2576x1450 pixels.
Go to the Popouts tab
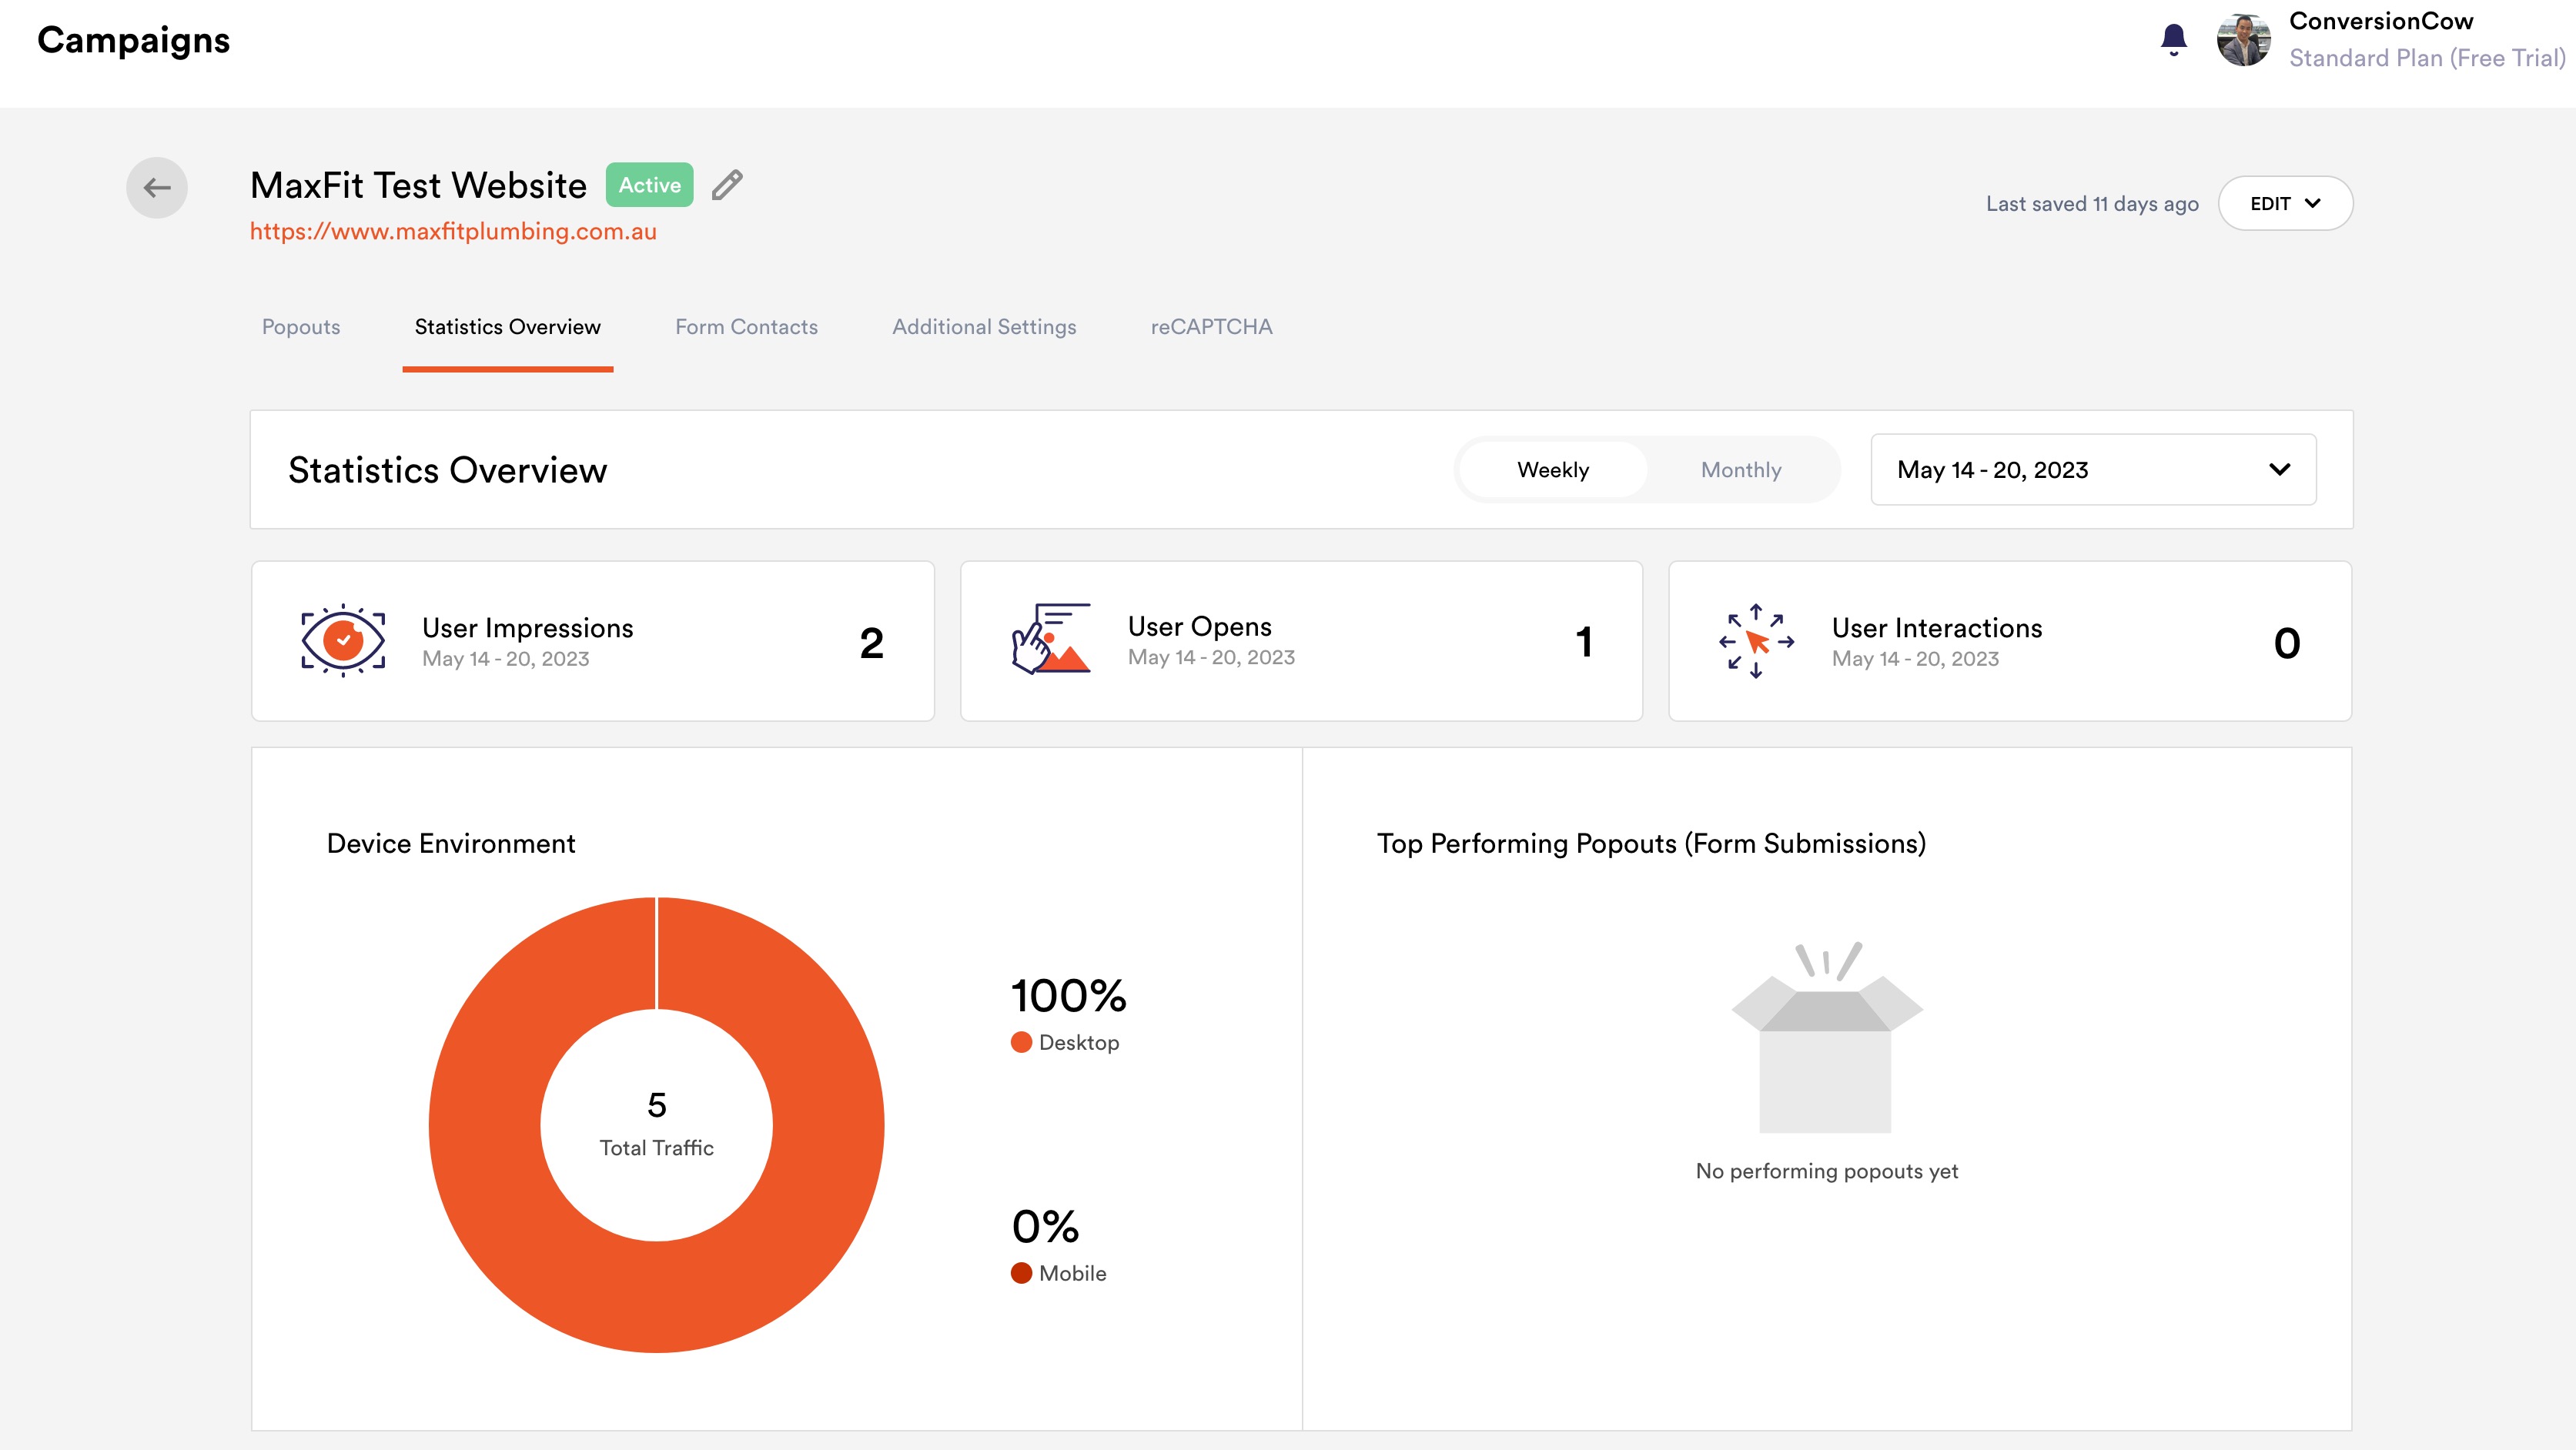coord(301,327)
